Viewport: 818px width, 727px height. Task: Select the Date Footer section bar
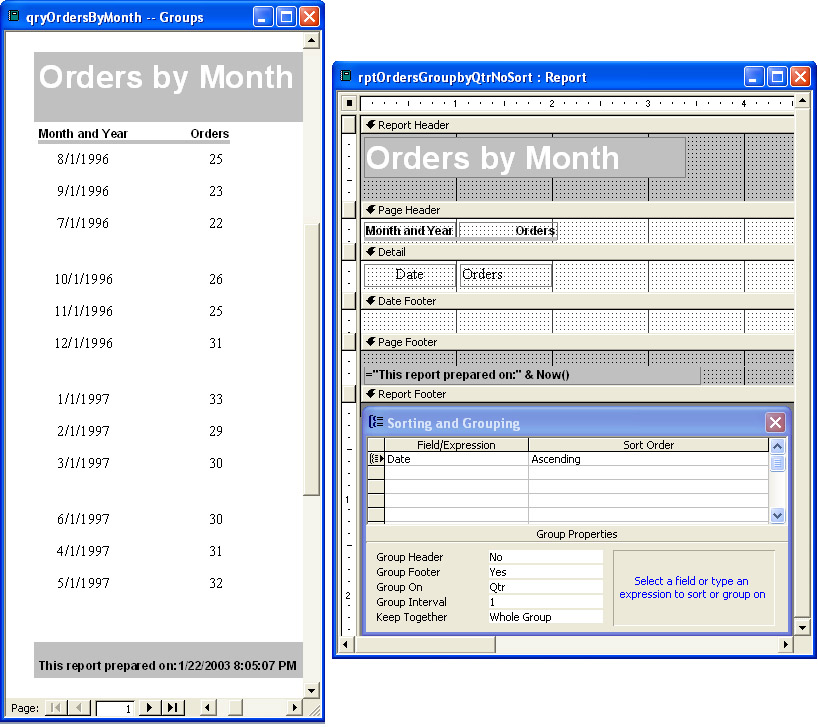(x=578, y=300)
